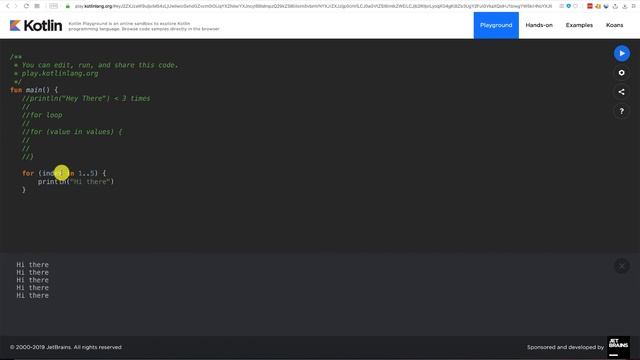Go to the Examples tab

pos(579,25)
